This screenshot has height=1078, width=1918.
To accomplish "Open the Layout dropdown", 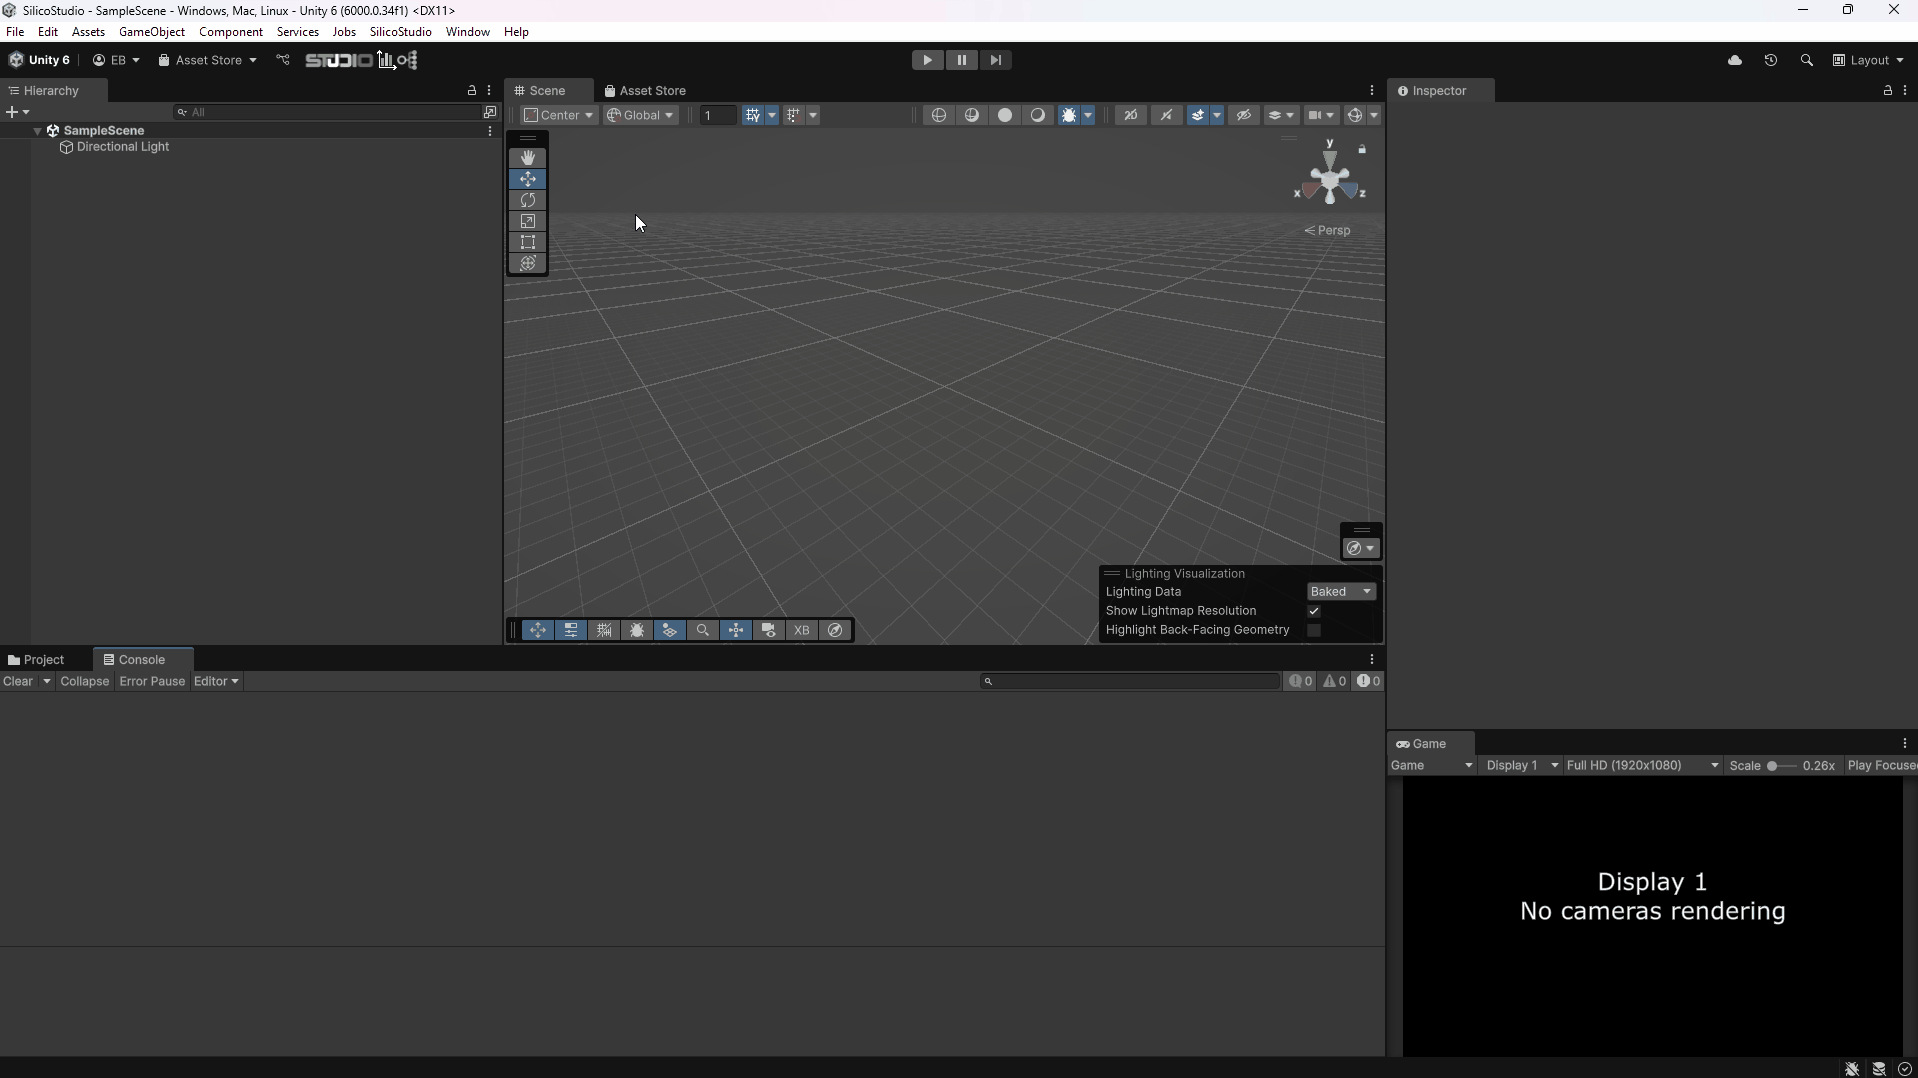I will (x=1868, y=60).
